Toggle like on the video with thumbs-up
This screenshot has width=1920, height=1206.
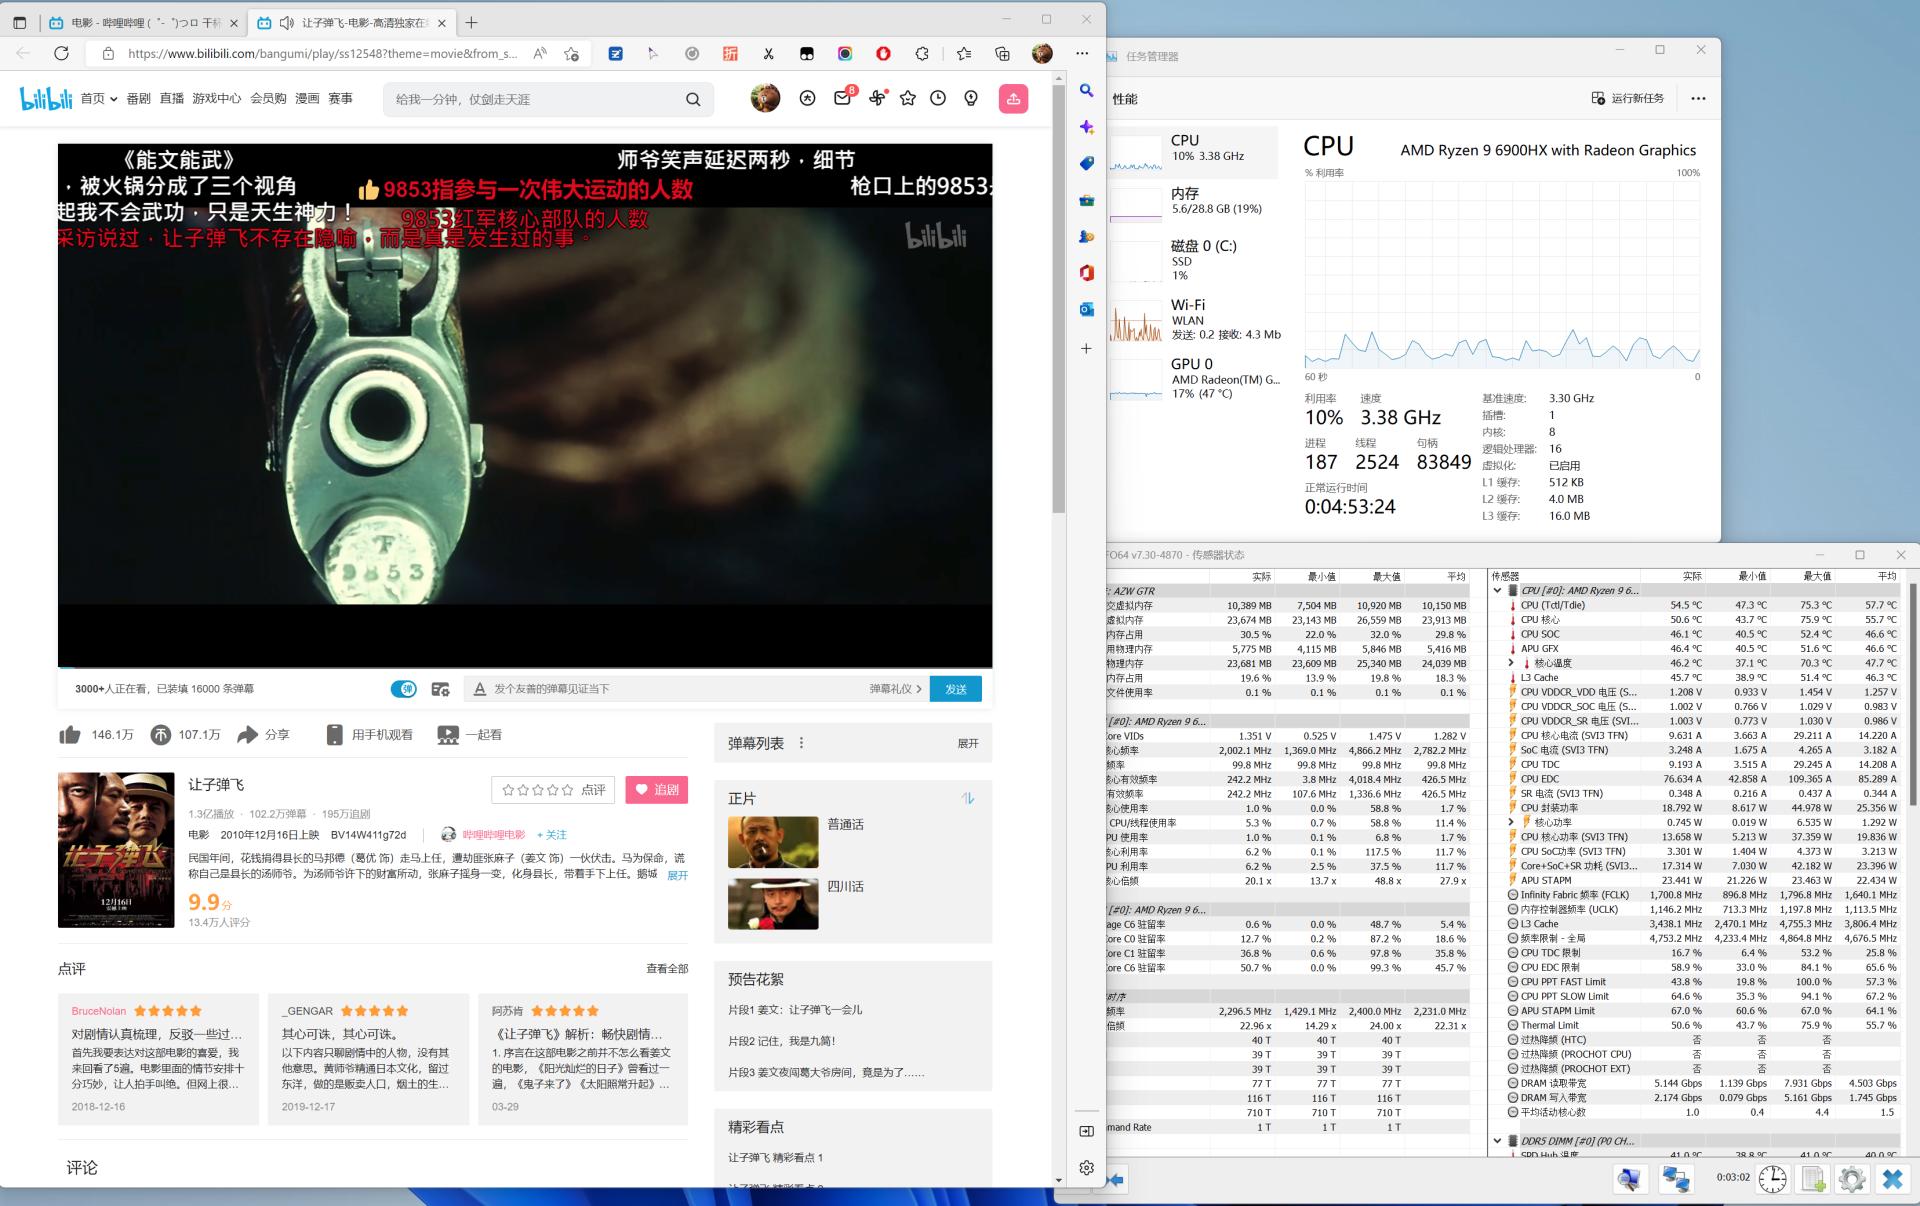tap(70, 734)
